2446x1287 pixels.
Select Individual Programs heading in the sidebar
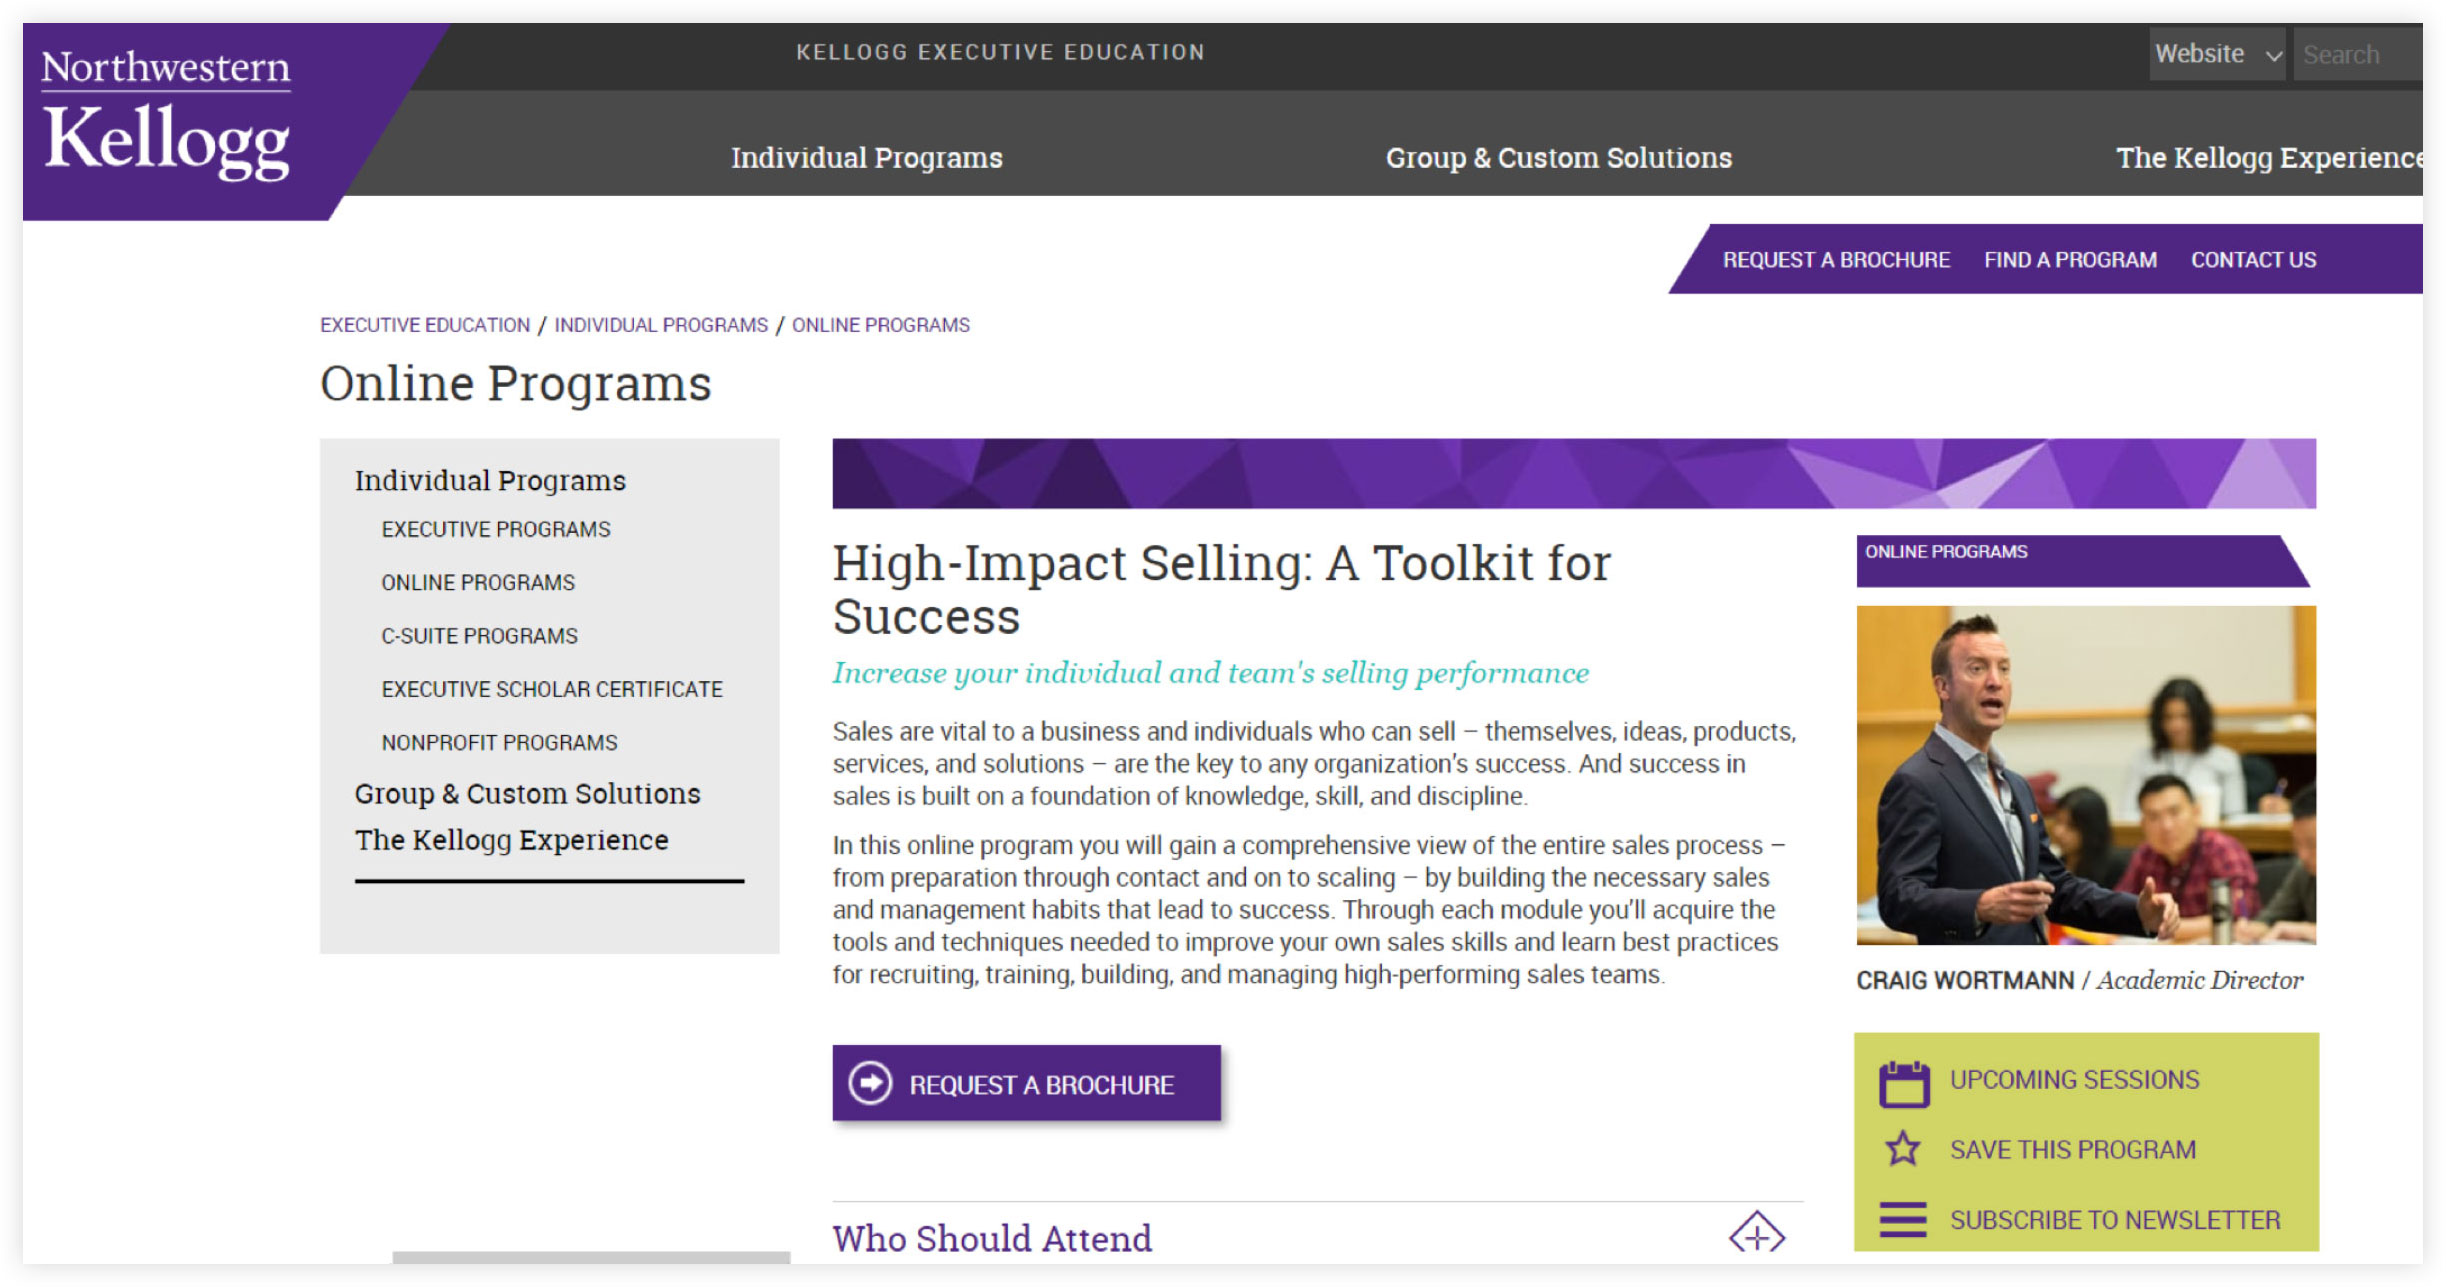pos(490,481)
